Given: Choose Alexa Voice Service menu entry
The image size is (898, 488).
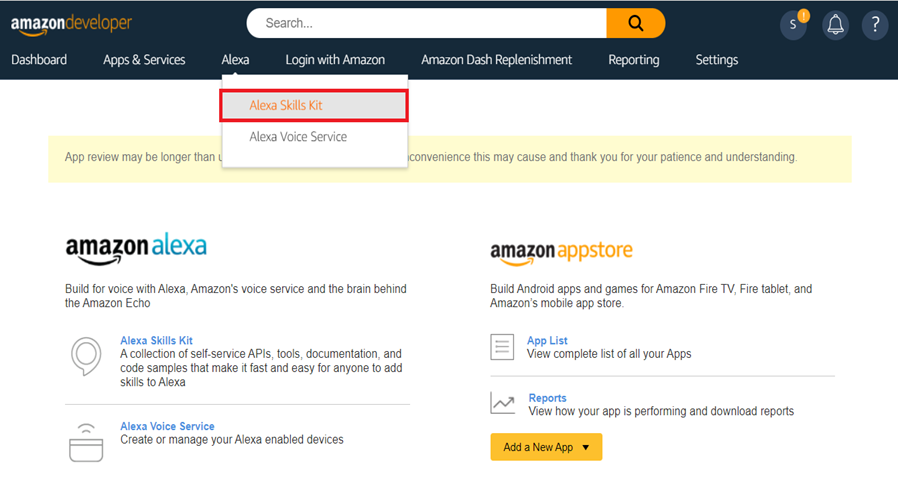Looking at the screenshot, I should (298, 137).
